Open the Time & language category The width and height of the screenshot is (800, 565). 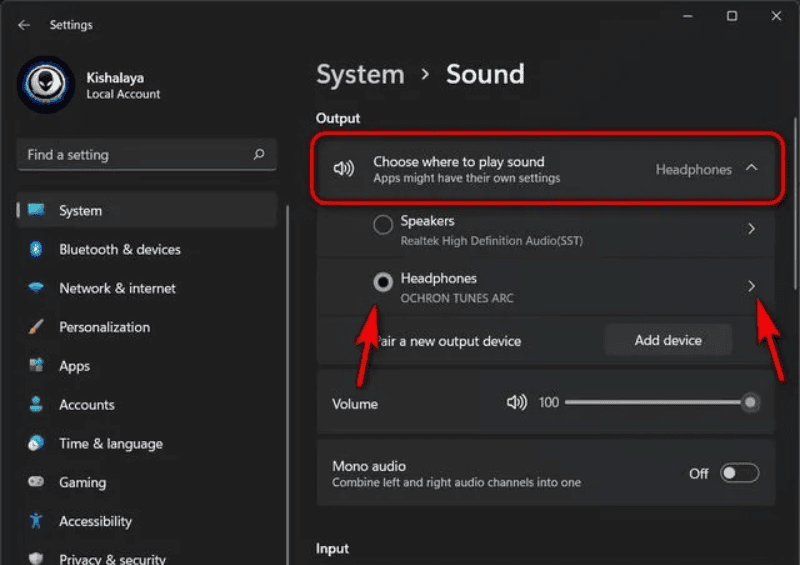(x=110, y=444)
